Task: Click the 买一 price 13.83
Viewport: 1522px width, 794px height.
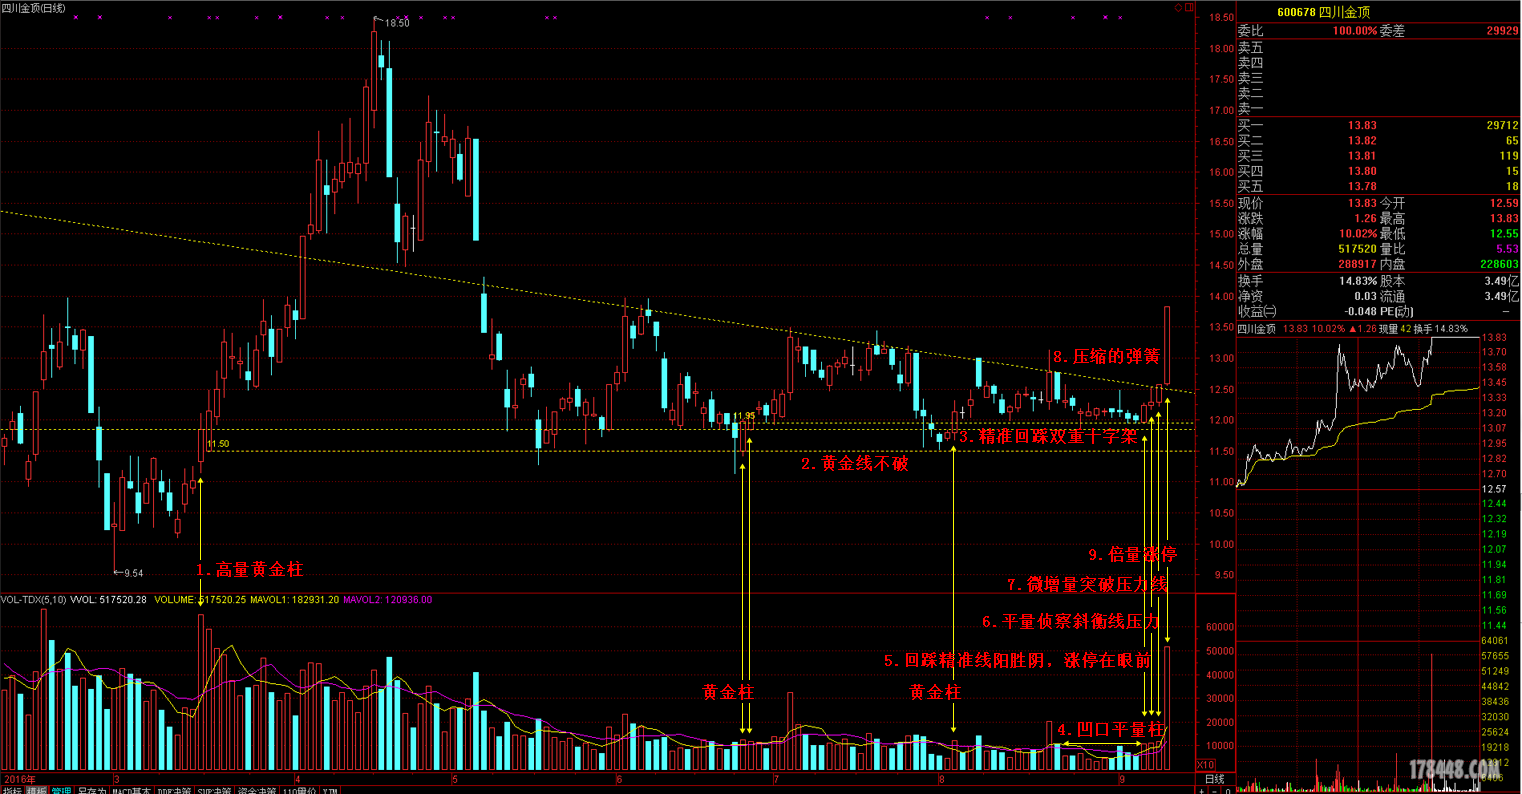Action: click(1362, 126)
